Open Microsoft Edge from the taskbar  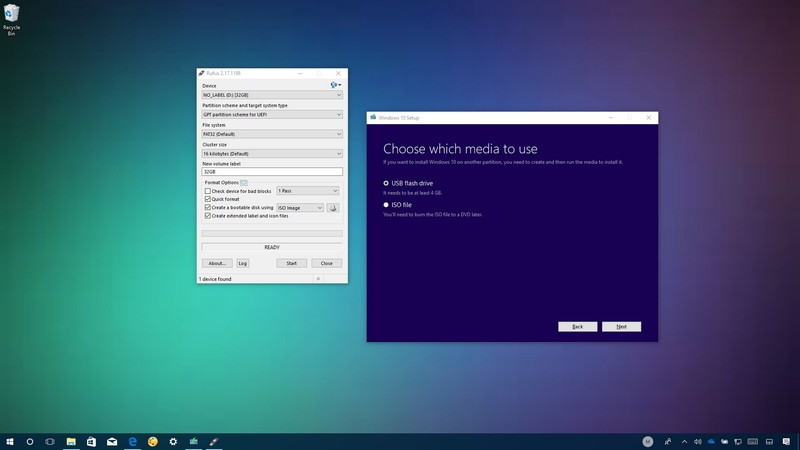132,441
